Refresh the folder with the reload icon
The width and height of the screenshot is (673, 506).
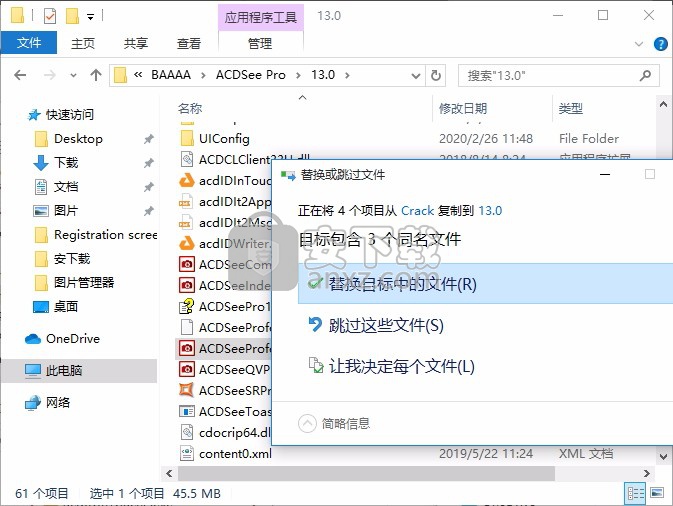(436, 76)
